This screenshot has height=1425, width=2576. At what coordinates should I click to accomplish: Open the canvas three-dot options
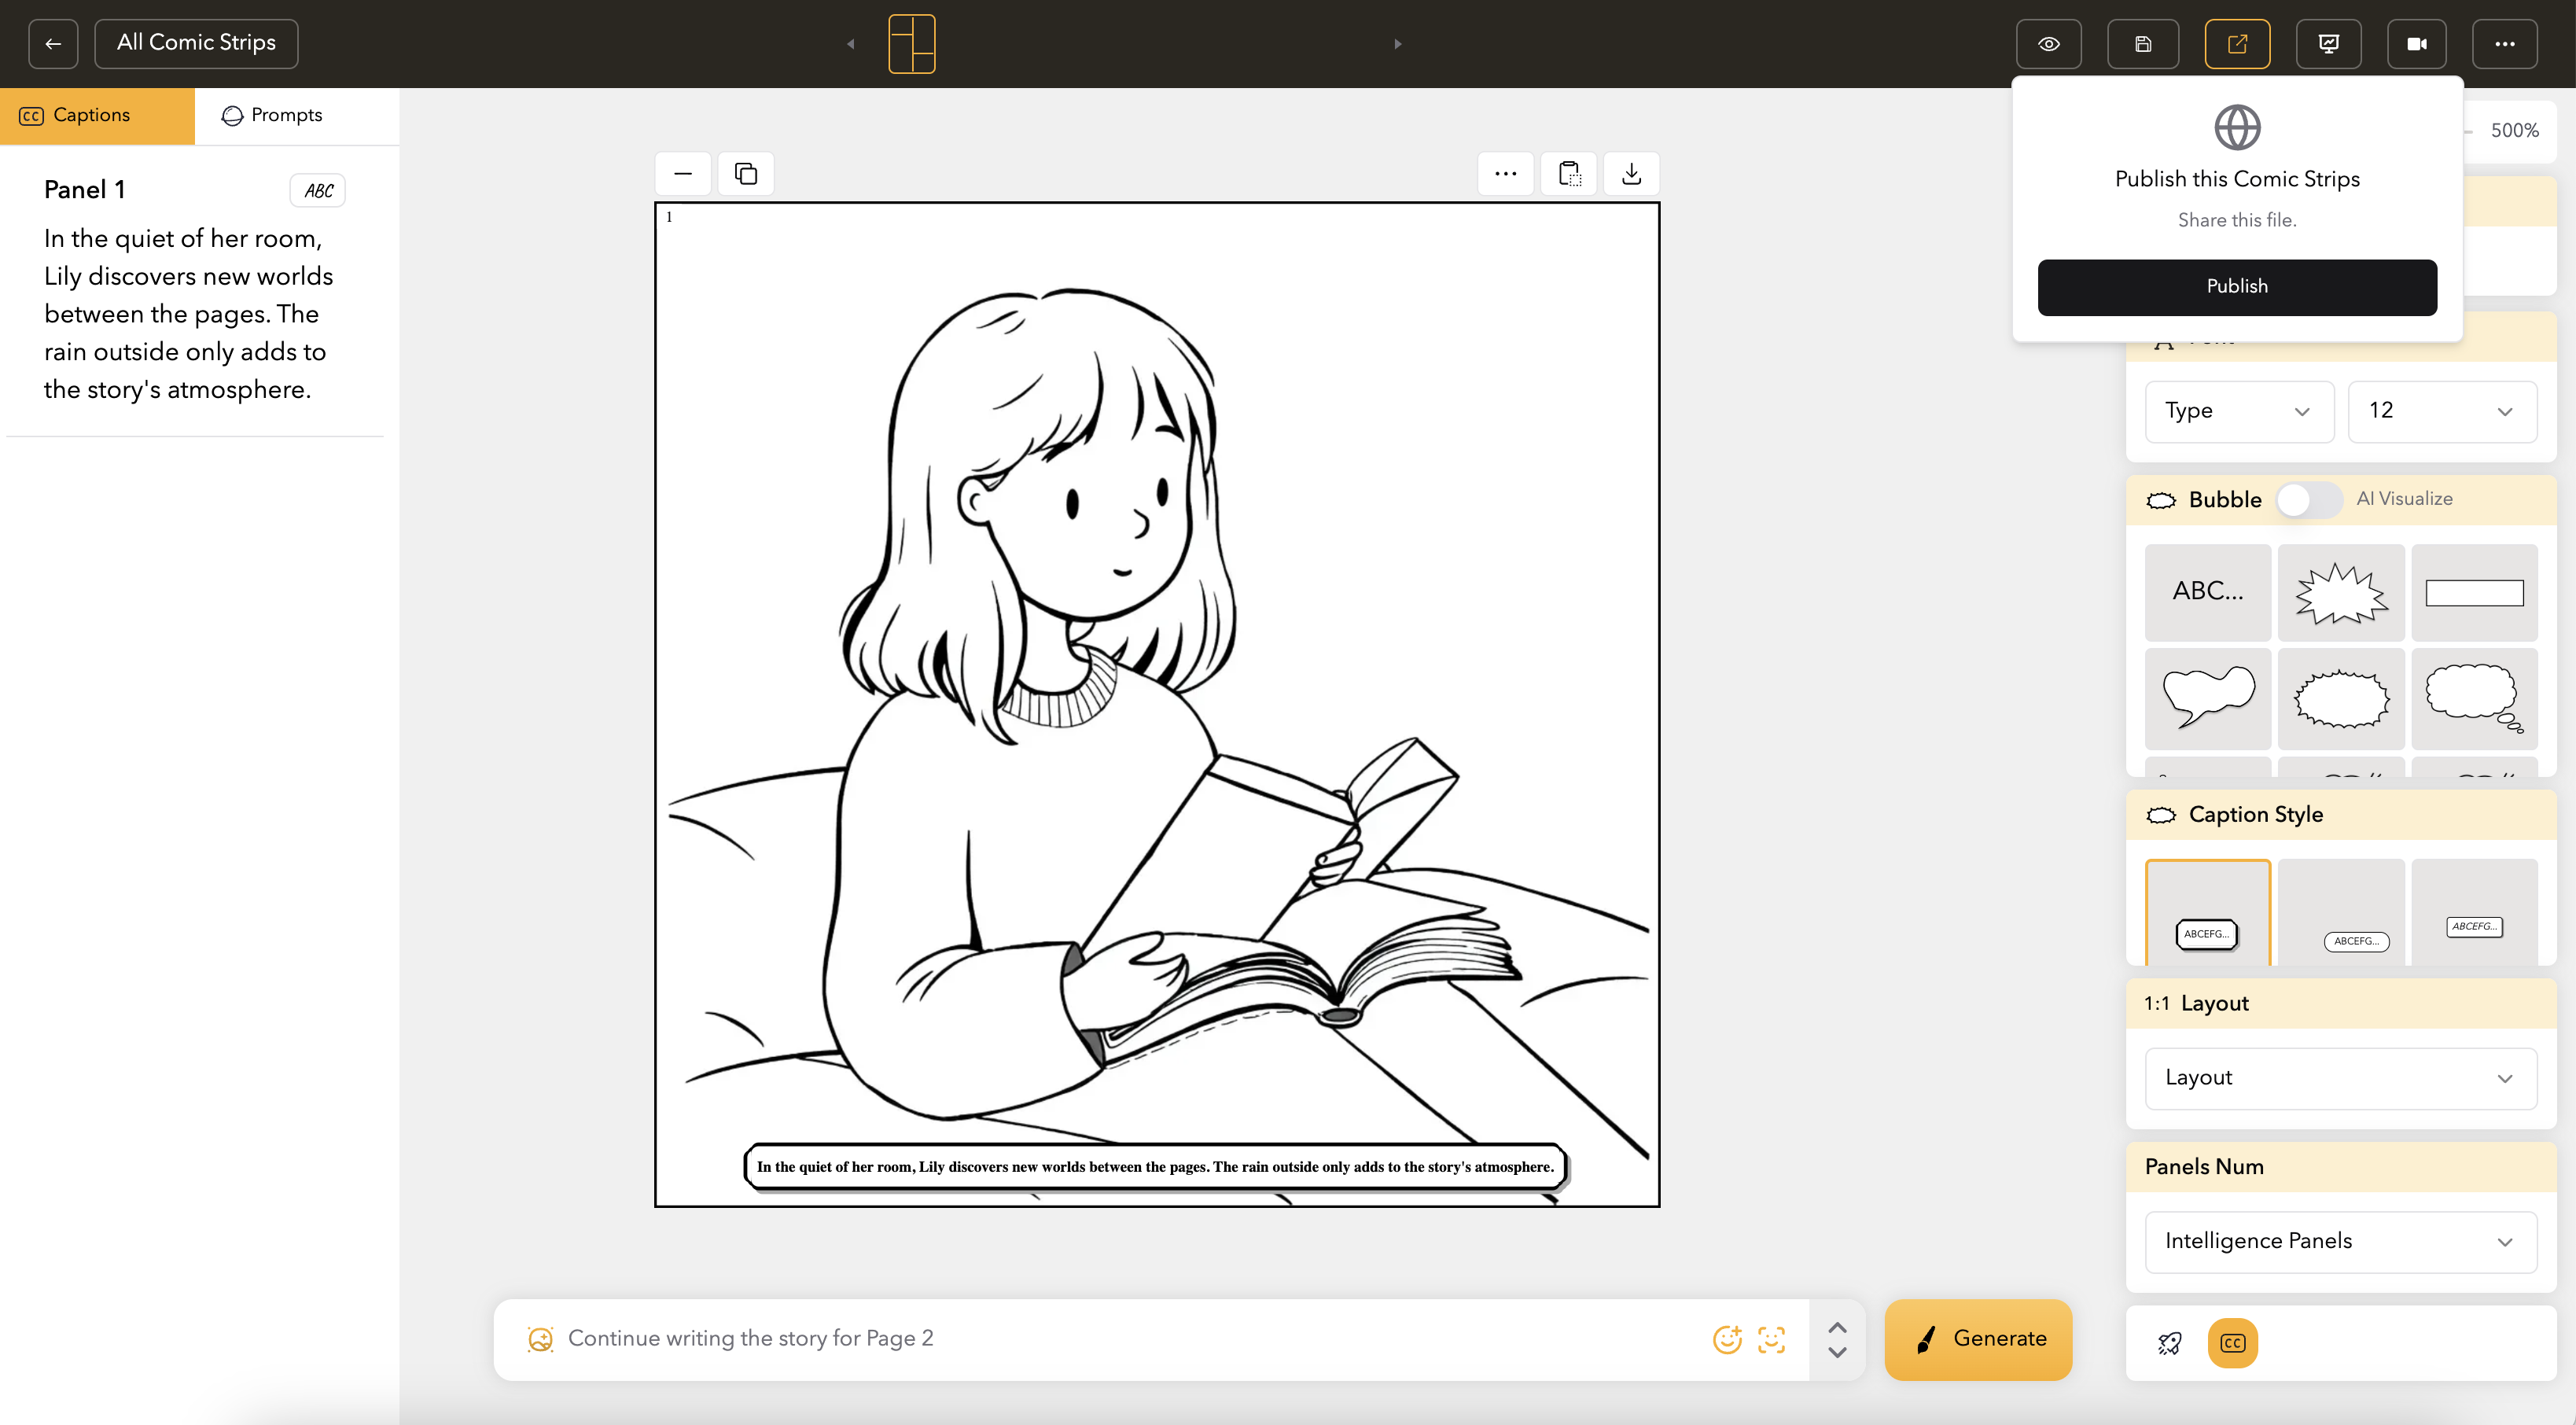coord(1505,173)
